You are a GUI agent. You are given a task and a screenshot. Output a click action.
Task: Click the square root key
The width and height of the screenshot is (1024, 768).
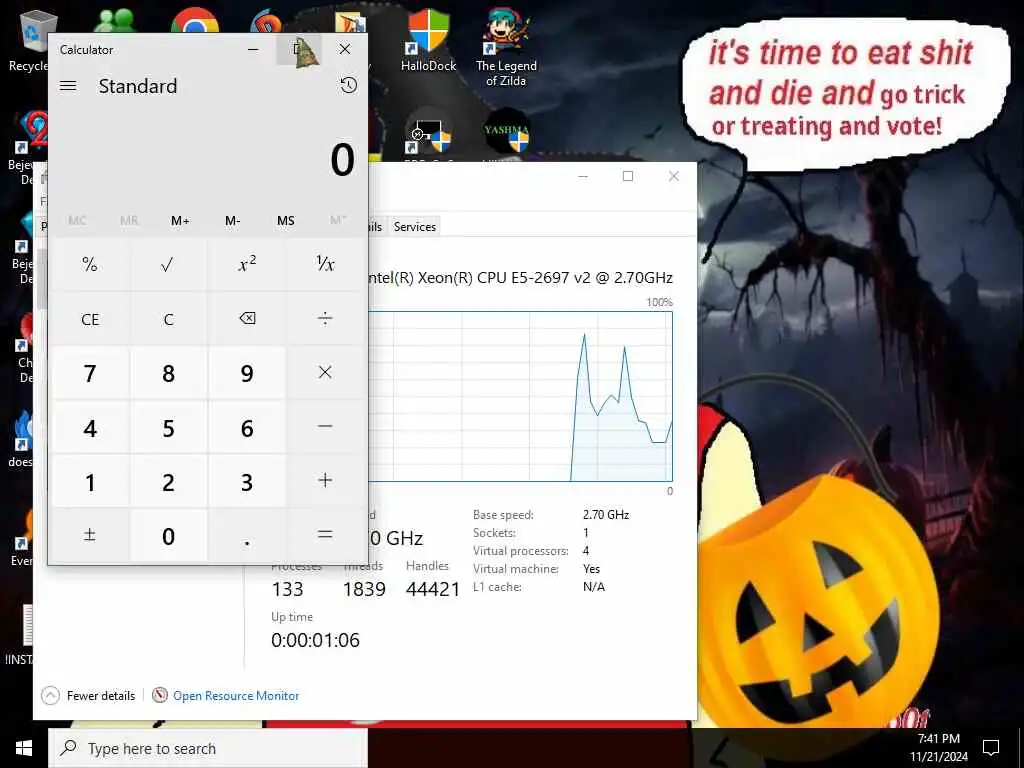168,264
